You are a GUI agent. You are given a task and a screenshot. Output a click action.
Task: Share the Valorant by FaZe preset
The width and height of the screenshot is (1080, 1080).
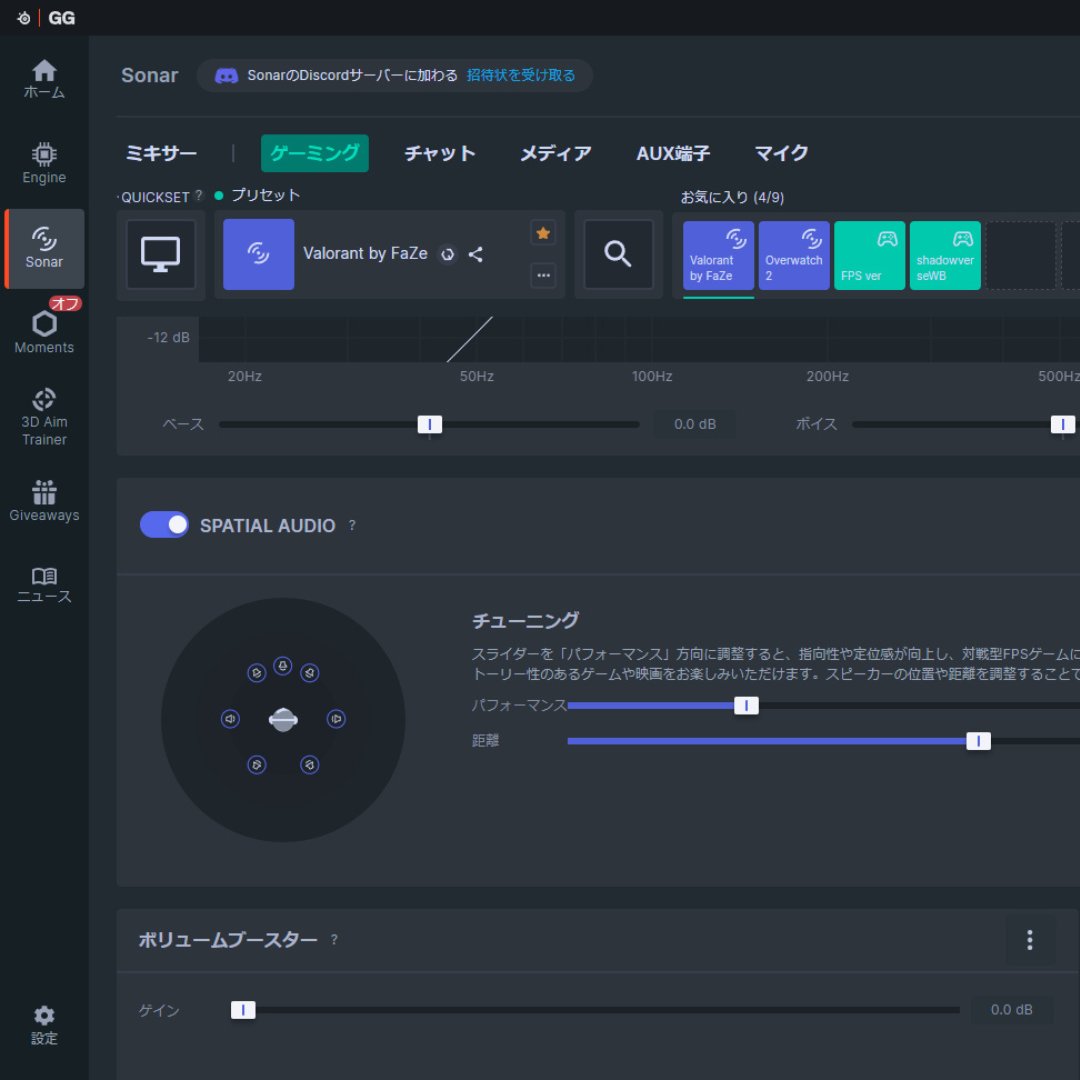475,254
